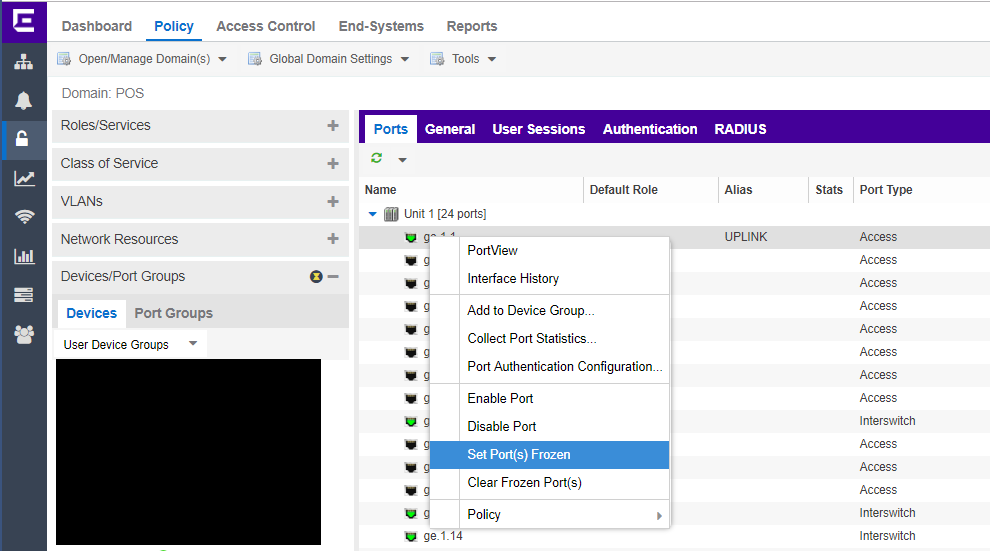Click the Analytics line chart sidebar icon
Screen dimensions: 990x551
click(23, 178)
